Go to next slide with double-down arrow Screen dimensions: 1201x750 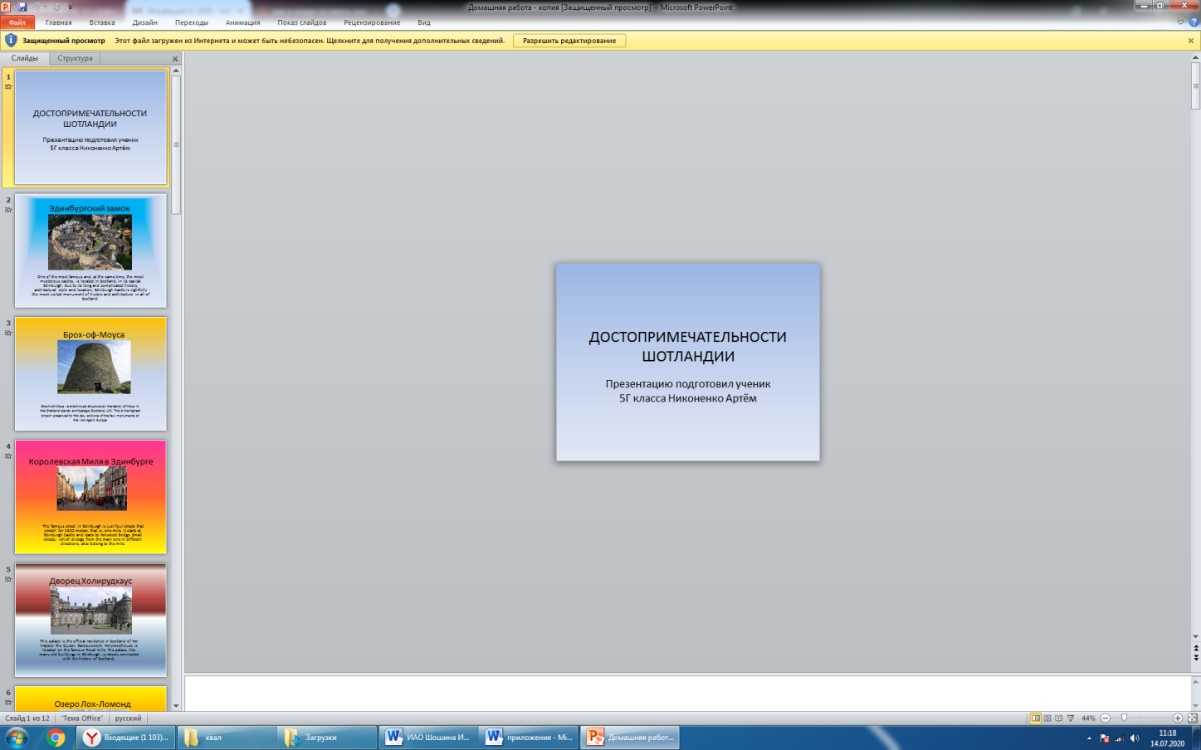pos(1195,659)
